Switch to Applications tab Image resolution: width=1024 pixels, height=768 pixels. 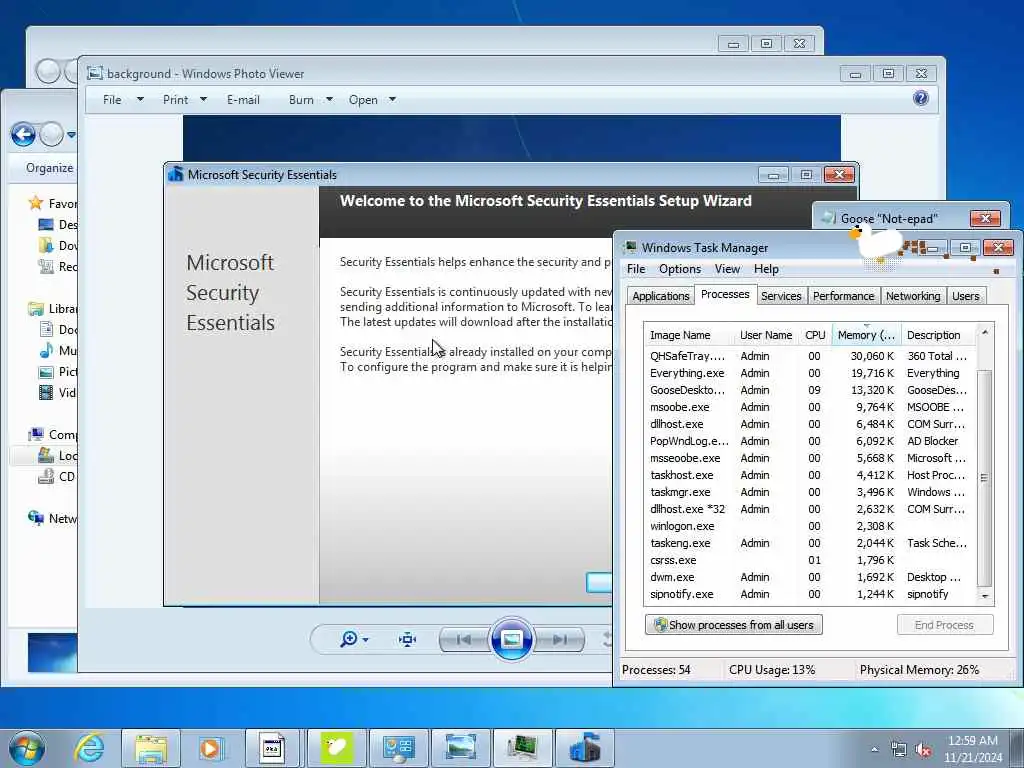coord(660,296)
